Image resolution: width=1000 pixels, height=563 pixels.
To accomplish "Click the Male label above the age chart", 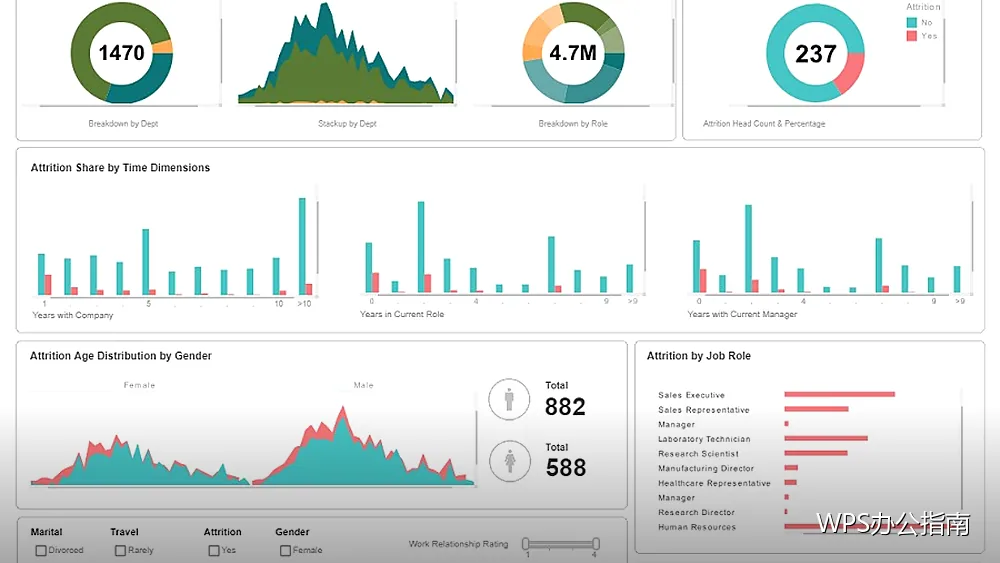I will pos(364,385).
